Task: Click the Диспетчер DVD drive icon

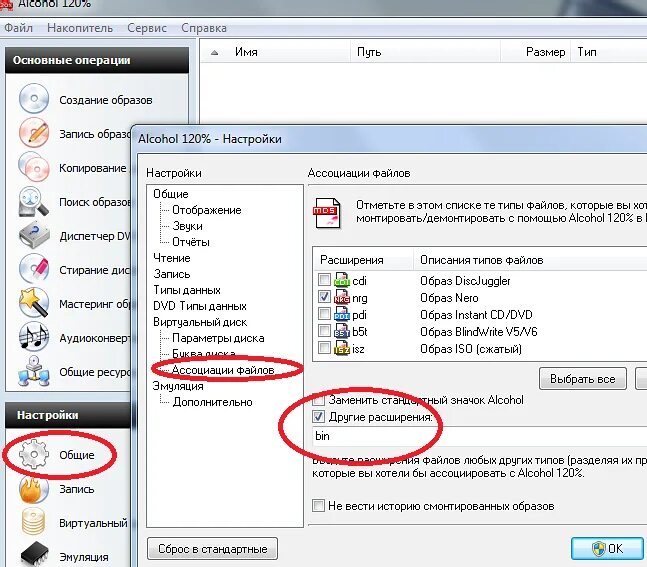Action: [x=34, y=235]
